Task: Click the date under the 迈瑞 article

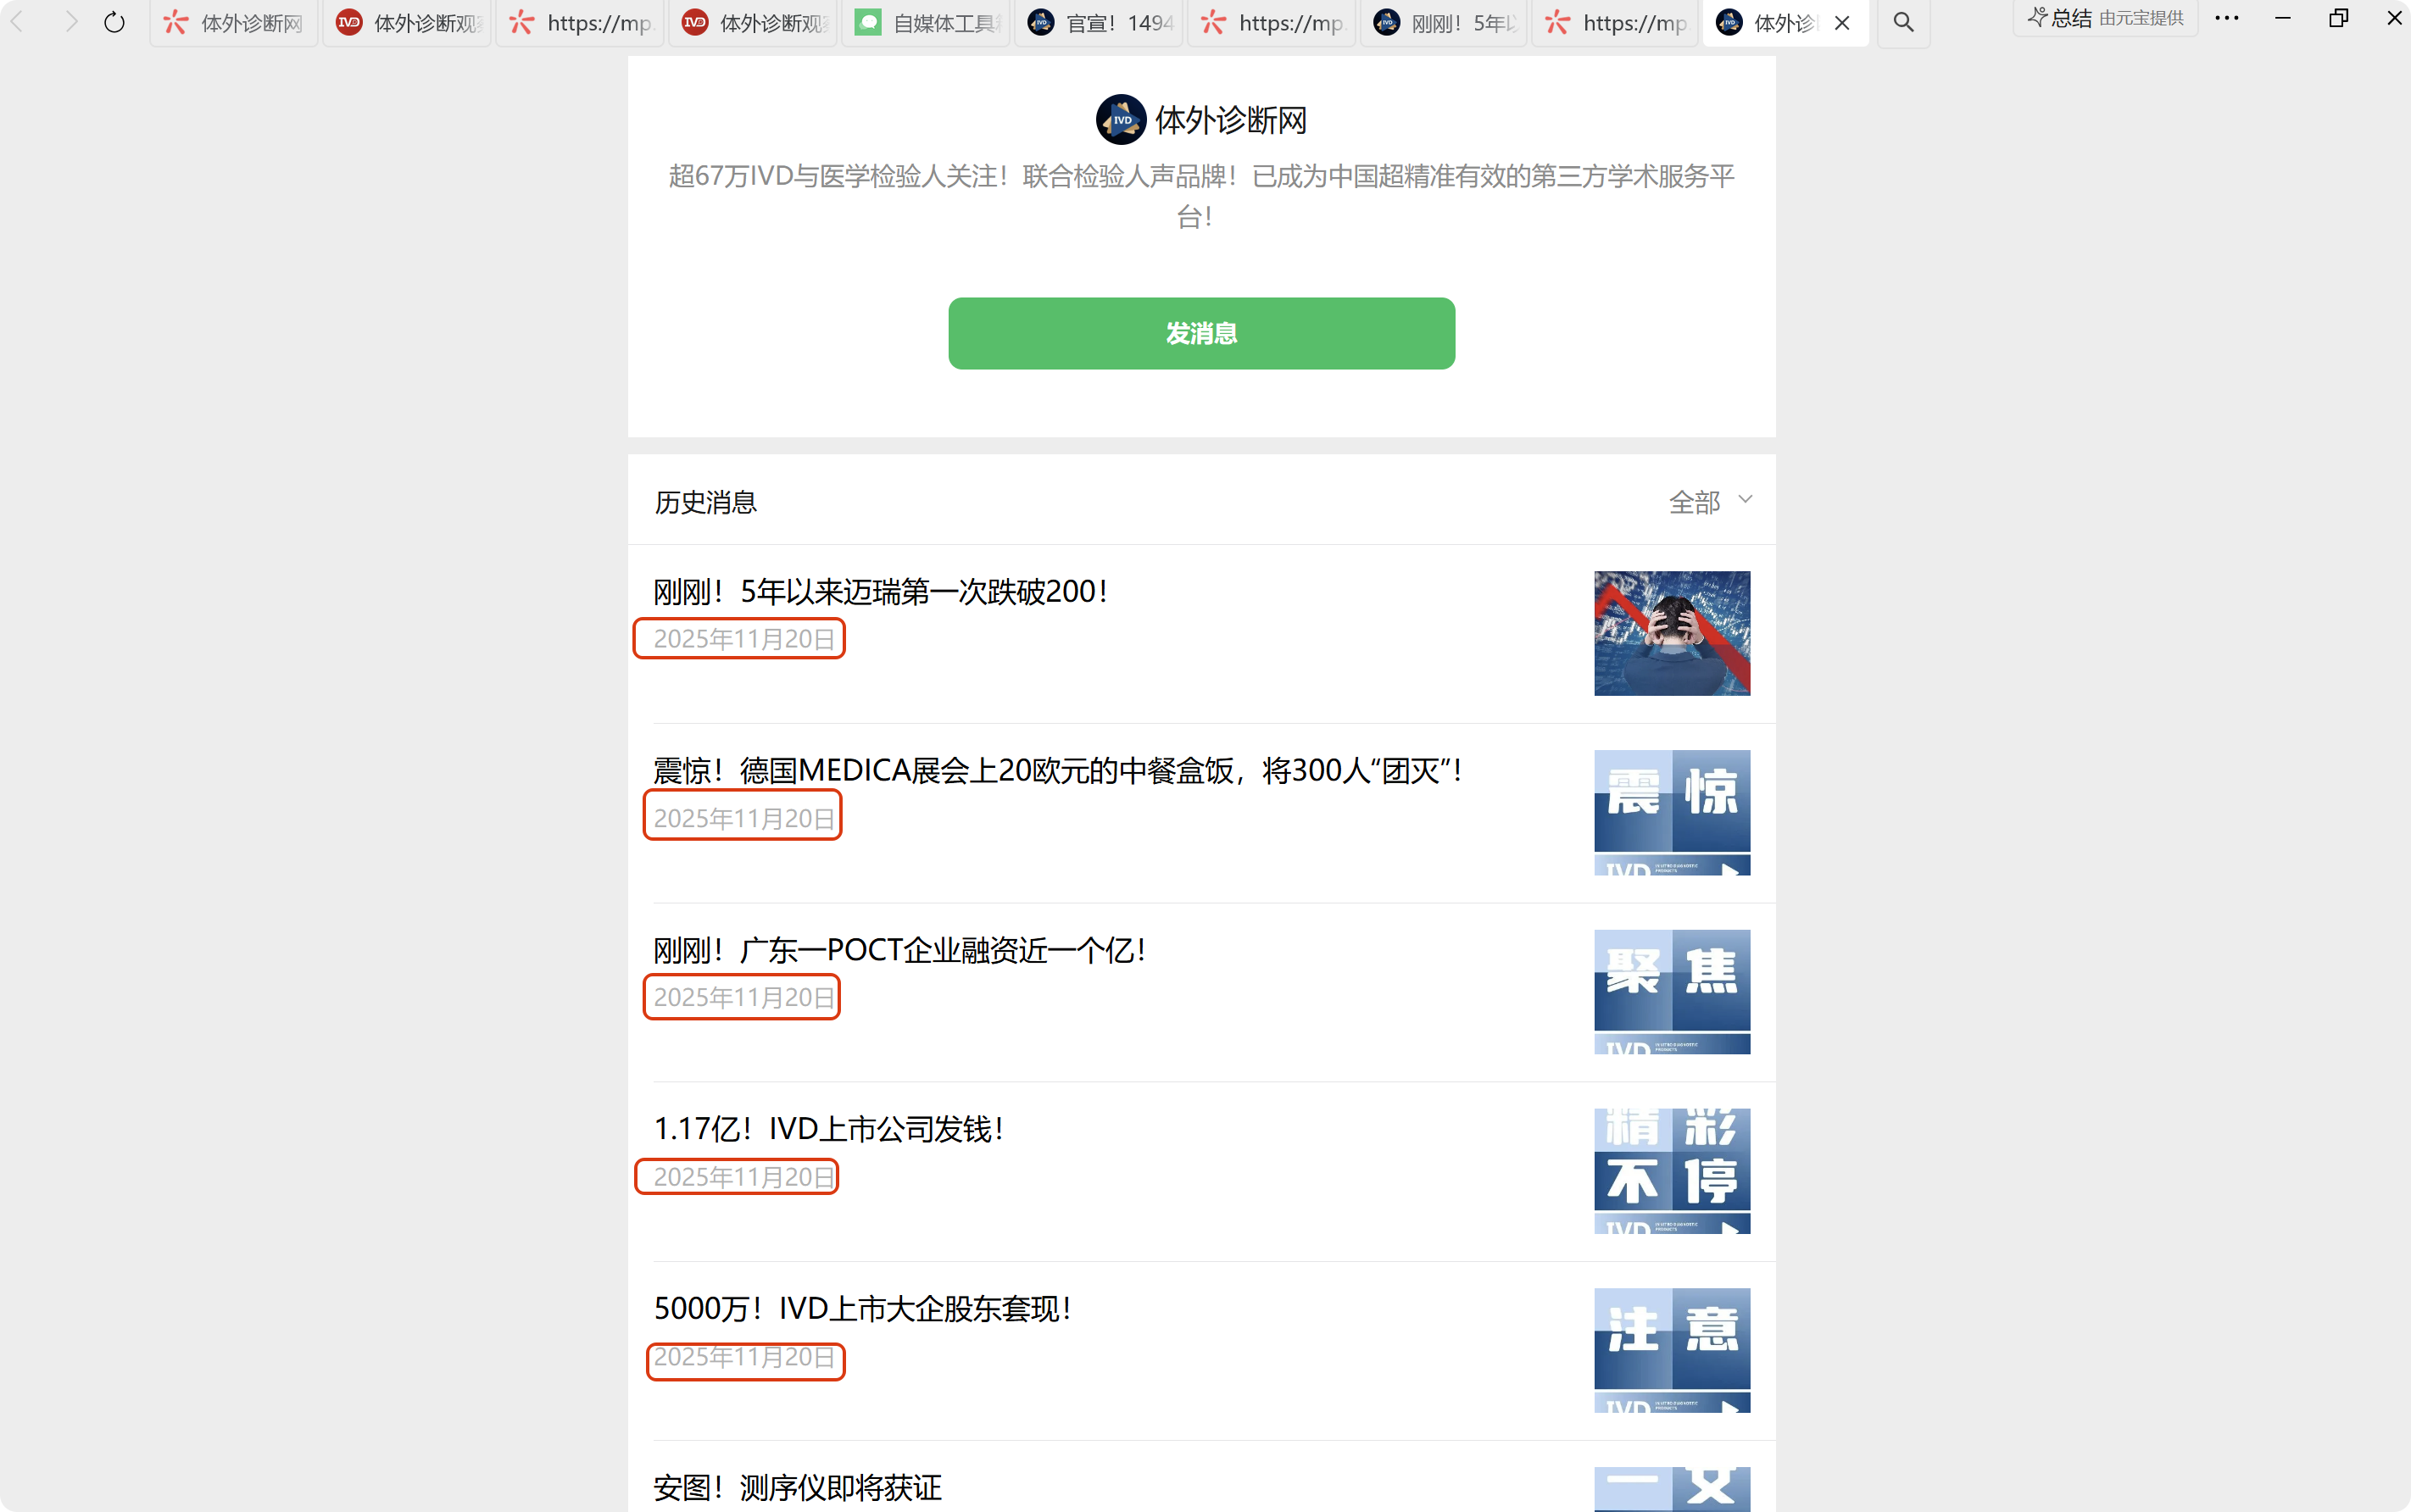Action: (744, 639)
